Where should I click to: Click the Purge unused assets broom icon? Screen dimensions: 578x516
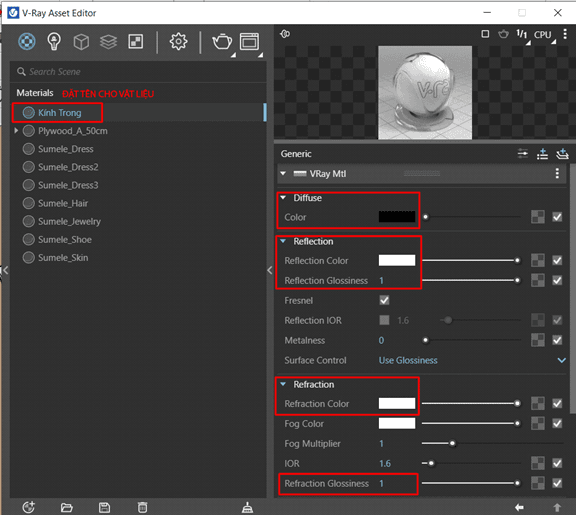coord(247,508)
